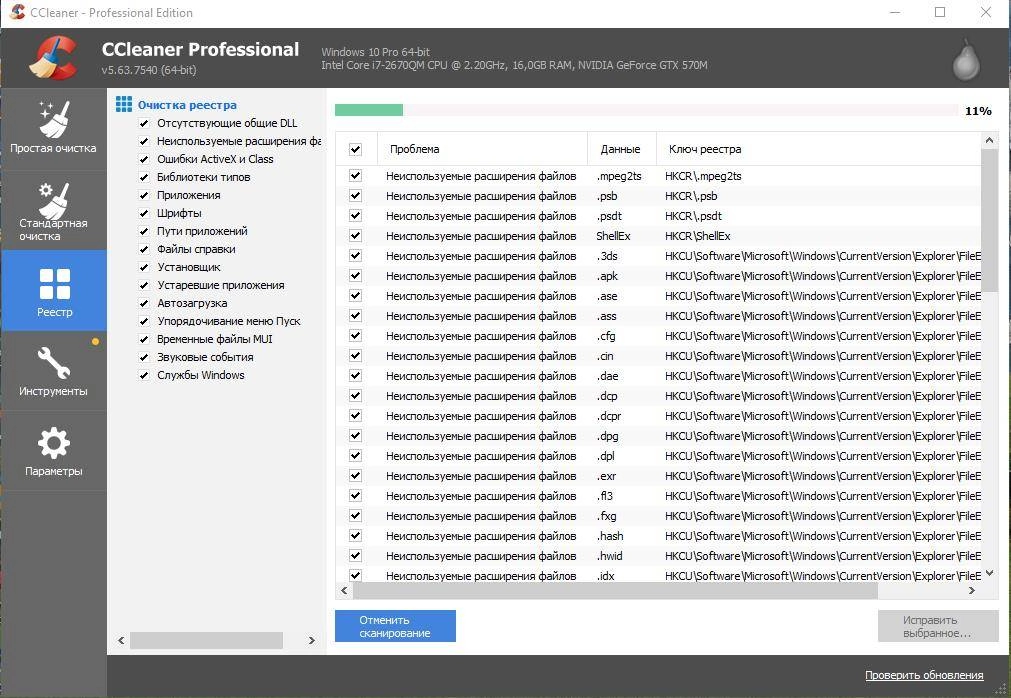Viewport: 1011px width, 698px height.
Task: Click results list scroll up arrow
Action: click(x=990, y=140)
